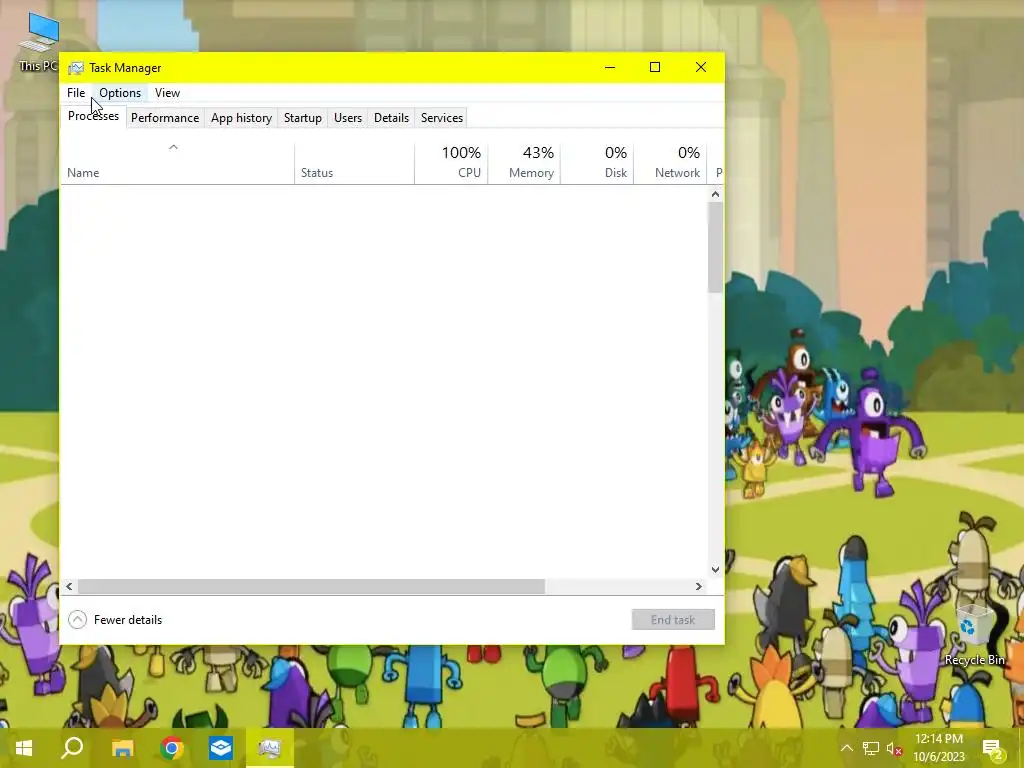Image resolution: width=1024 pixels, height=768 pixels.
Task: Switch to the Performance tab
Action: tap(165, 118)
